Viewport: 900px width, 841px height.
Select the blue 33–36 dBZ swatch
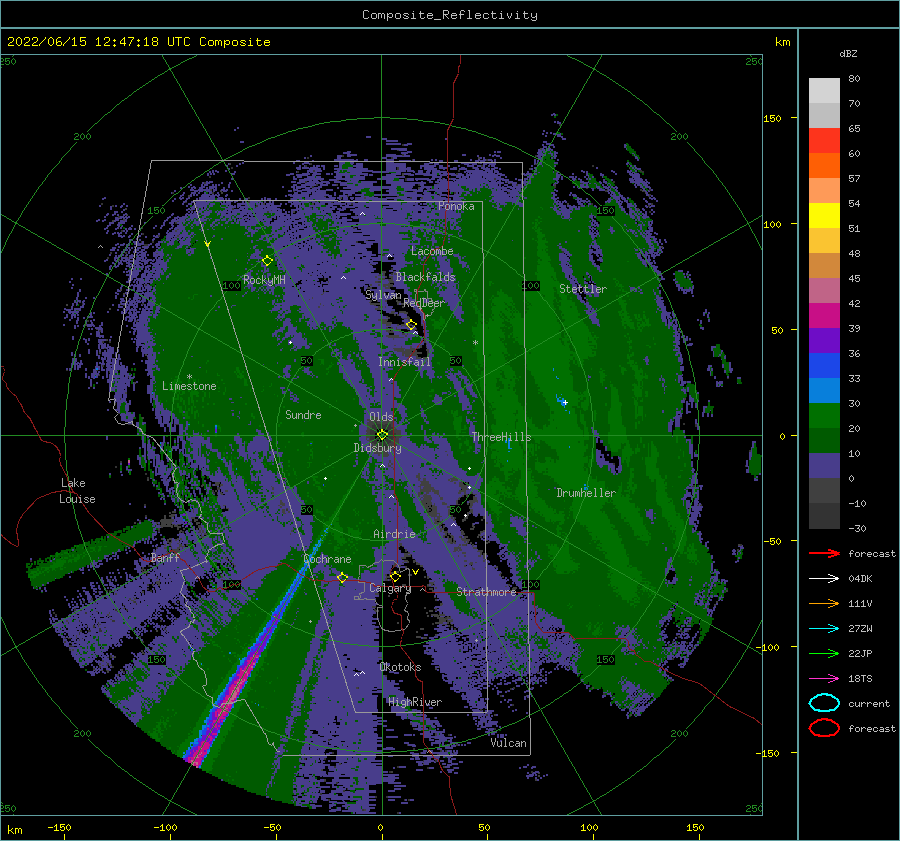coord(824,365)
